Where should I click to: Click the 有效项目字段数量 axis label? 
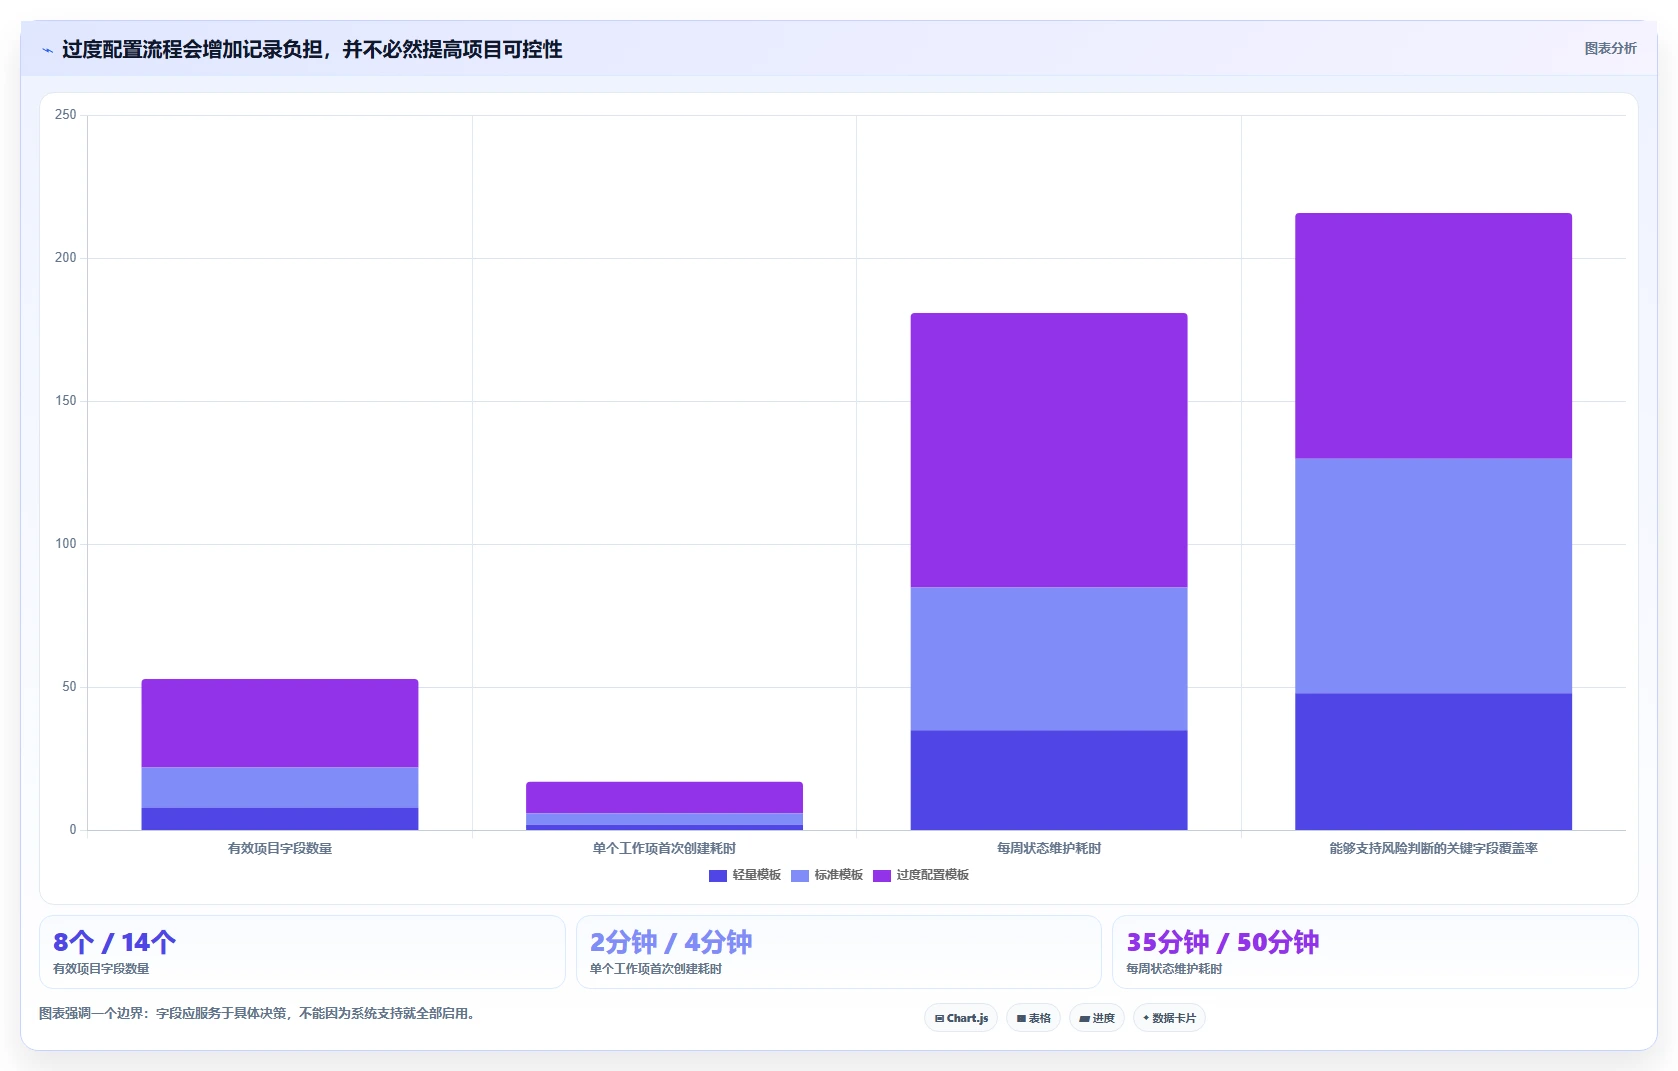tap(280, 848)
